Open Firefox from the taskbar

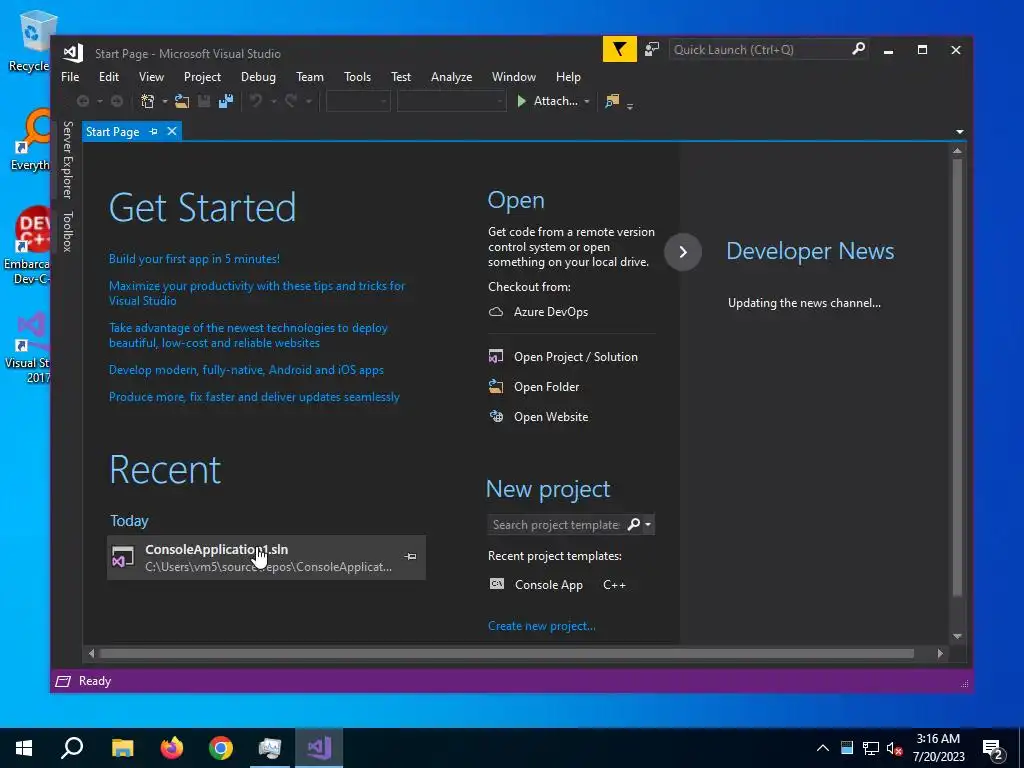[172, 748]
